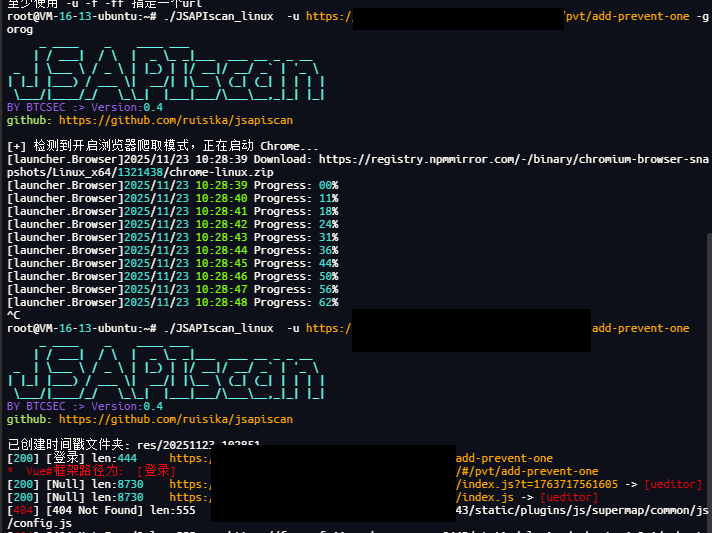Screen dimensions: 712x533
Task: Click the '[404] [404 Not Found] len:555' entry
Action: click(101, 510)
